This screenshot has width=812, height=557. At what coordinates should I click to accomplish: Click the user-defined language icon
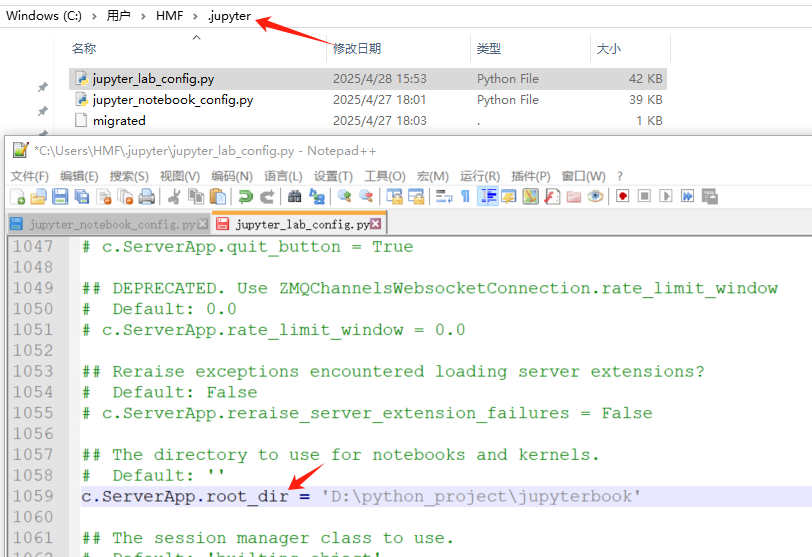[509, 197]
